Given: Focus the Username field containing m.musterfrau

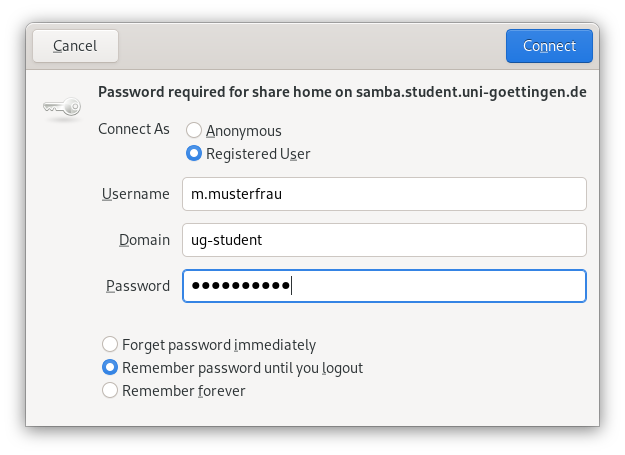Looking at the screenshot, I should (384, 194).
